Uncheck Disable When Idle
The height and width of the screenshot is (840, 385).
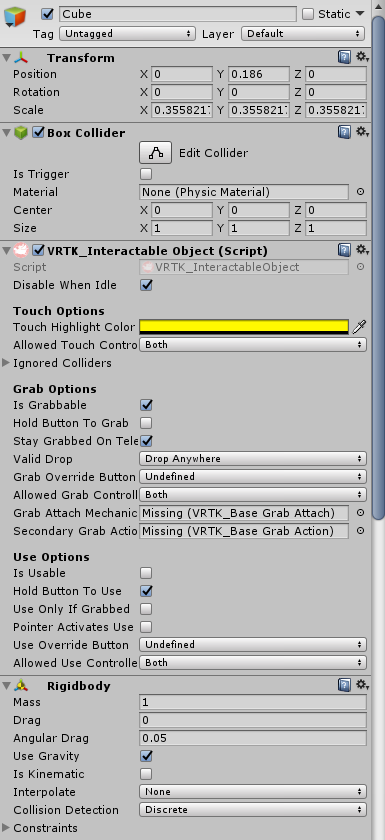[146, 285]
